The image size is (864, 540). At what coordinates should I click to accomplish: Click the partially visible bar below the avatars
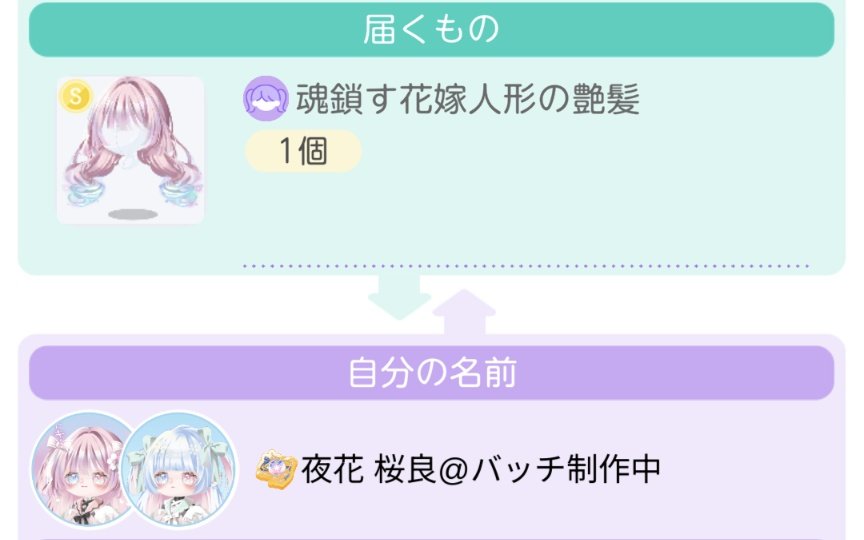[431, 538]
